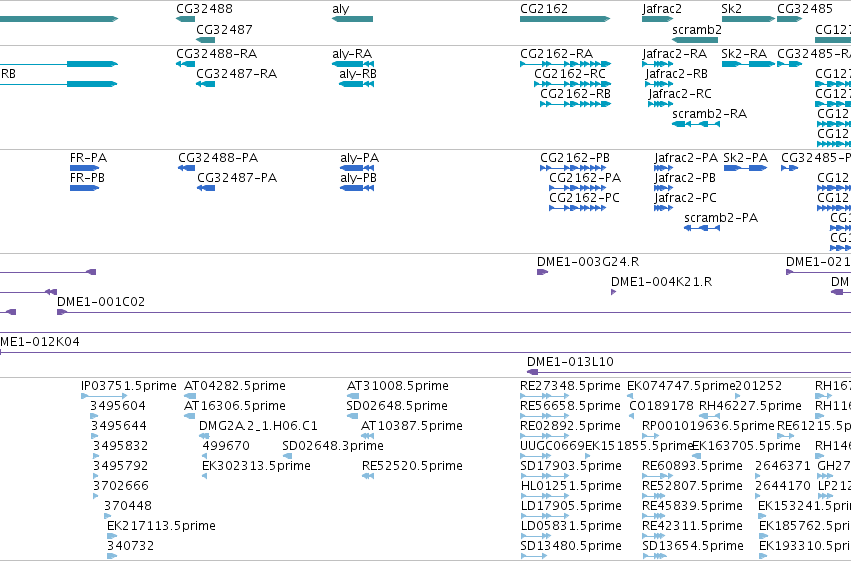Click the CG32487 gene feature

[205, 40]
